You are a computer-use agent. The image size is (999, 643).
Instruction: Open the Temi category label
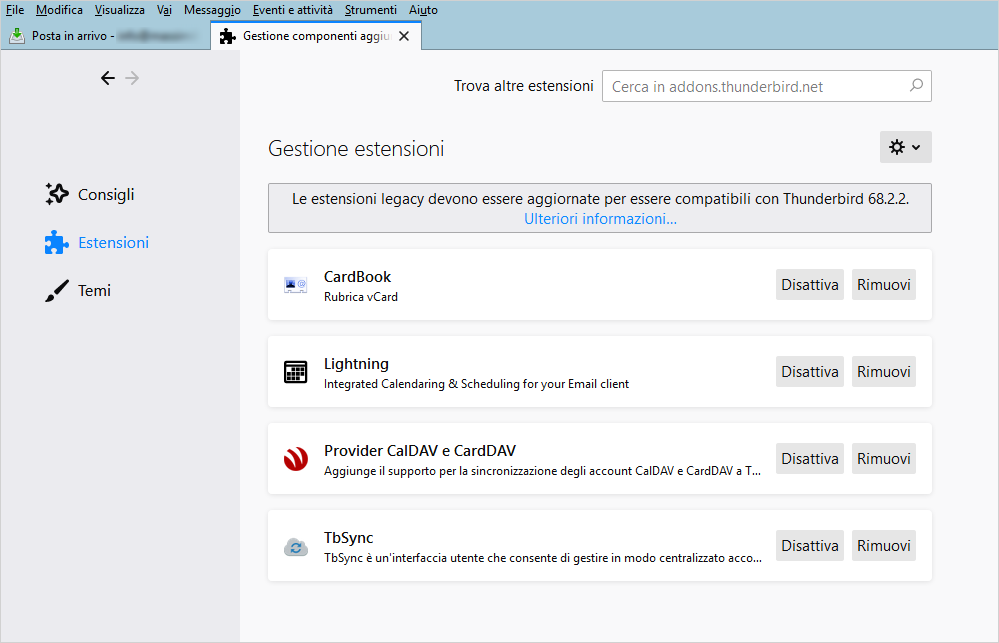click(94, 291)
